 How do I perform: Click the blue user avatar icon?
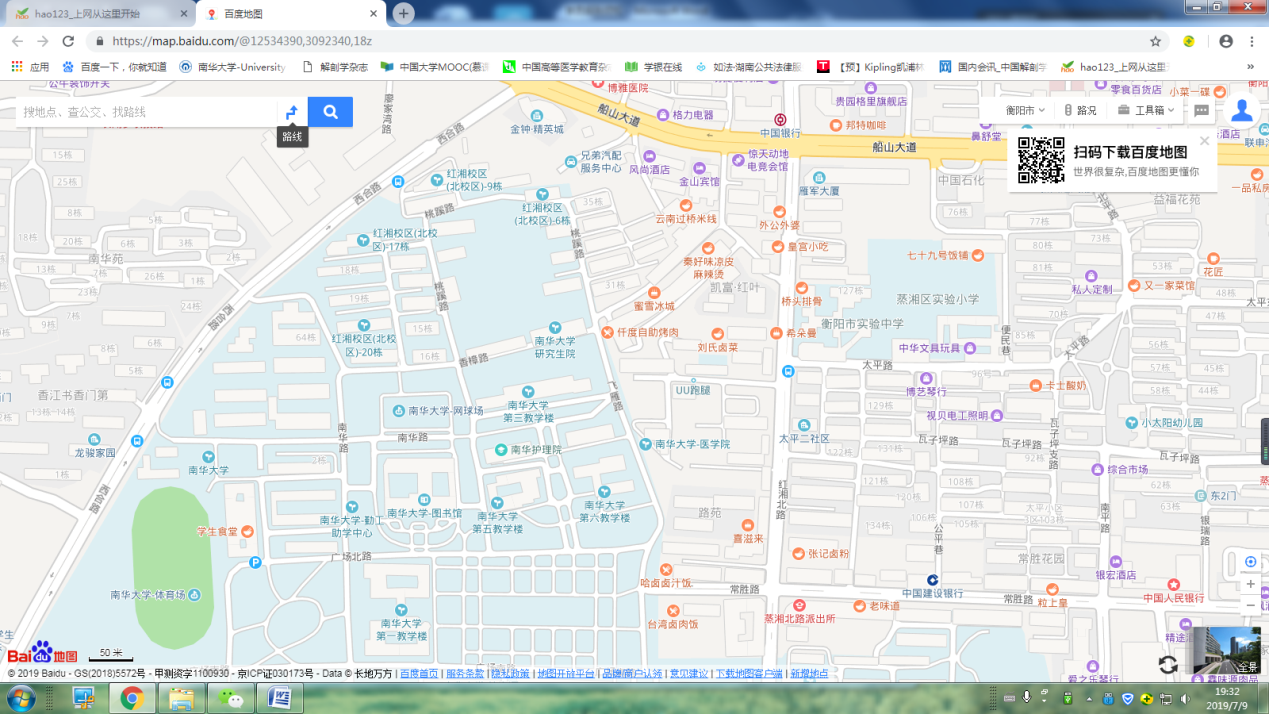pos(1241,110)
